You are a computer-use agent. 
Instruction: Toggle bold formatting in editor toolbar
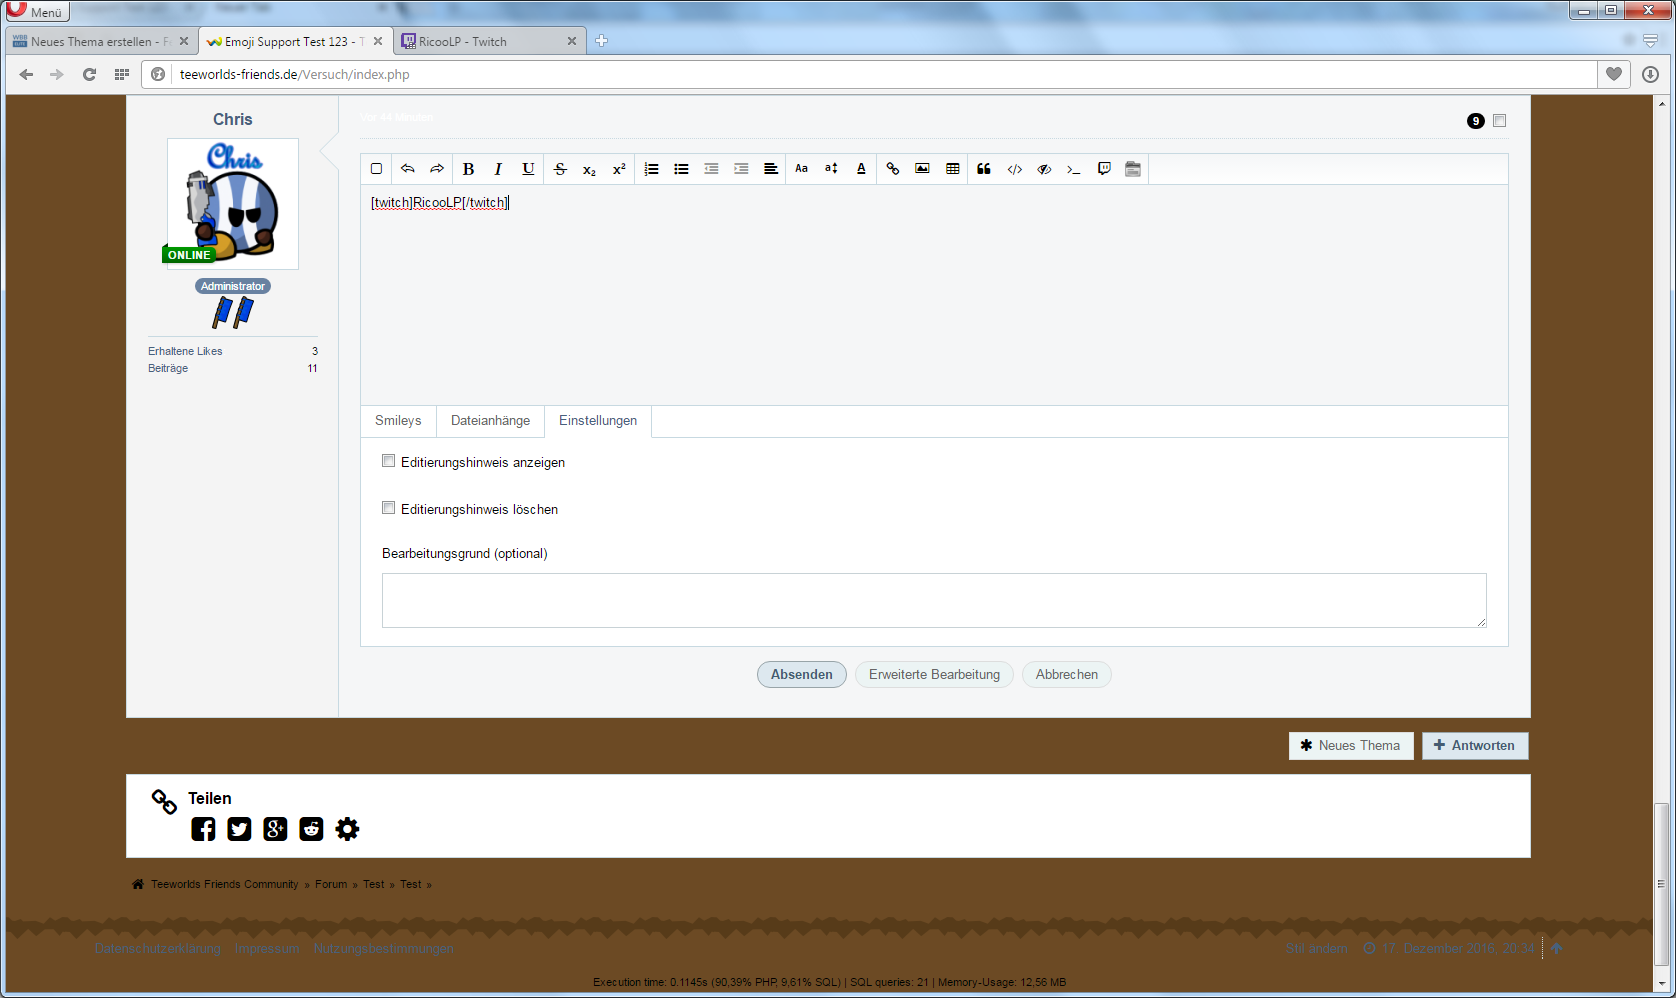click(x=468, y=169)
